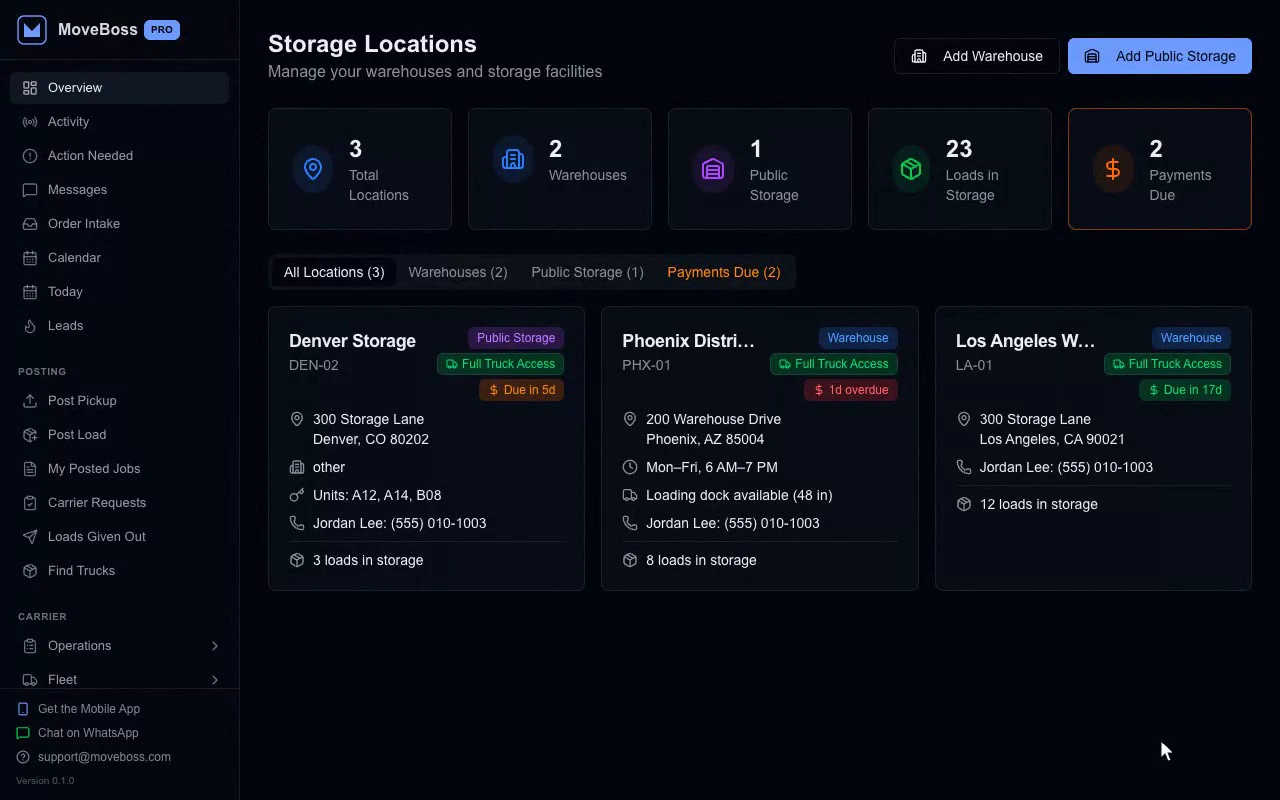Click '8 loads in storage' text
Viewport: 1280px width, 800px height.
[x=701, y=560]
